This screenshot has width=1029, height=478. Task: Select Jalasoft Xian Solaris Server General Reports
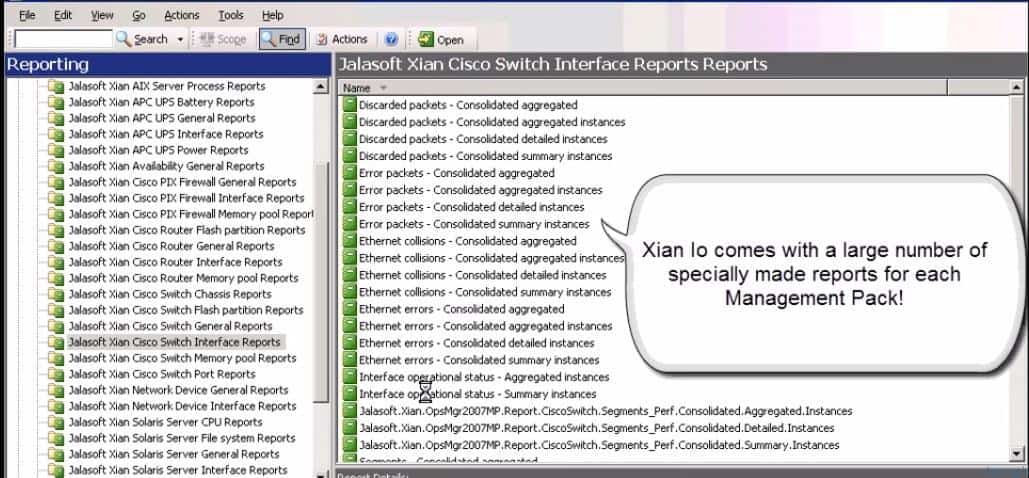174,454
